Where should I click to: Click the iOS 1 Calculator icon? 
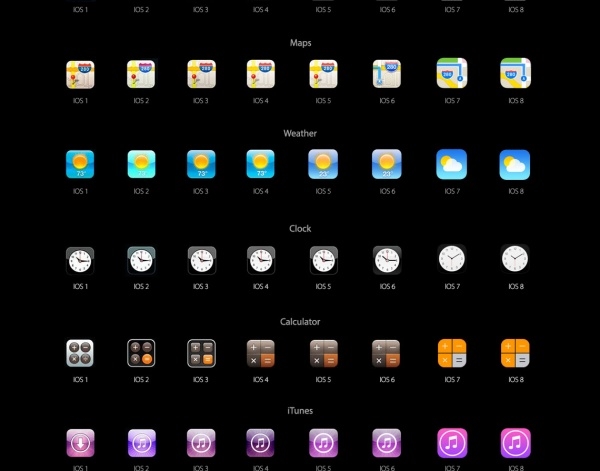[80, 353]
